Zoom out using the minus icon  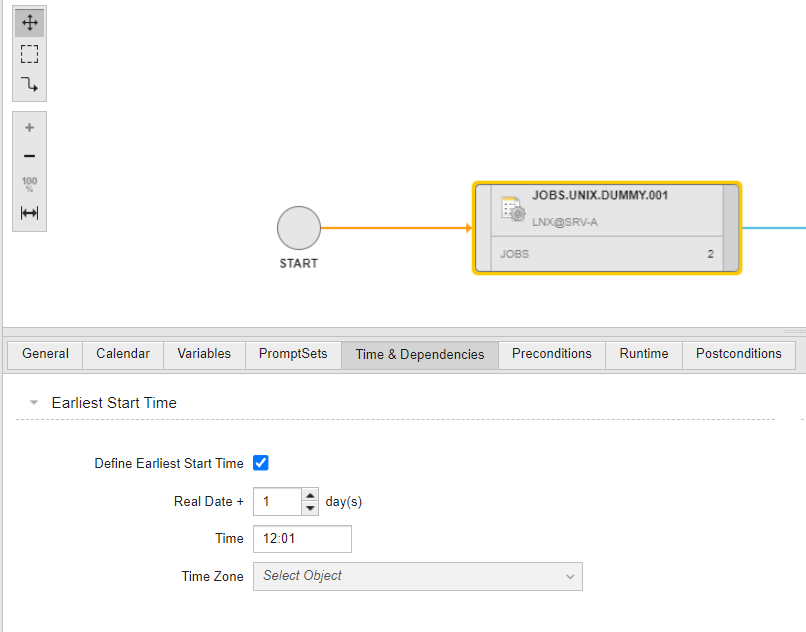(x=28, y=156)
